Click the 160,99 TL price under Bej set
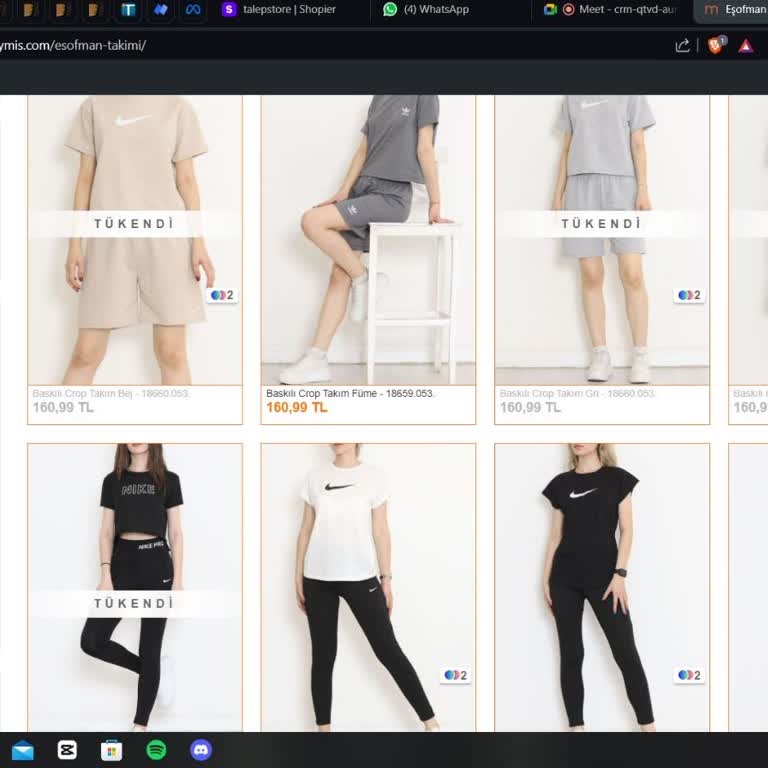 63,408
